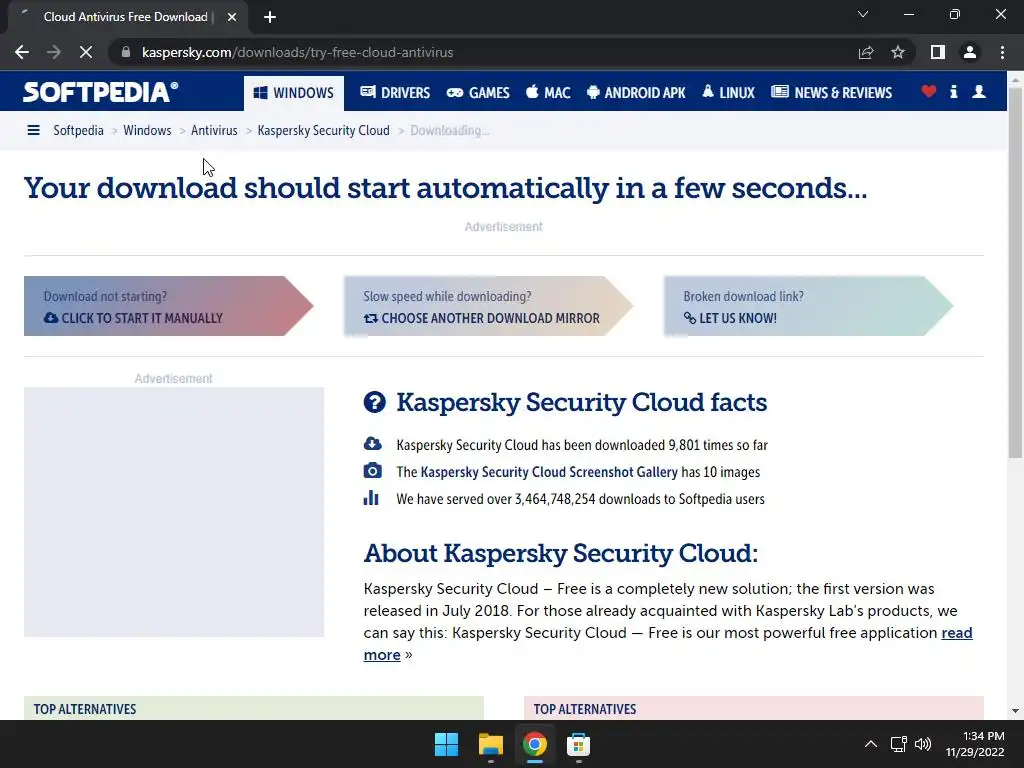The image size is (1024, 768).
Task: Click the browser back arrow
Action: coord(22,52)
